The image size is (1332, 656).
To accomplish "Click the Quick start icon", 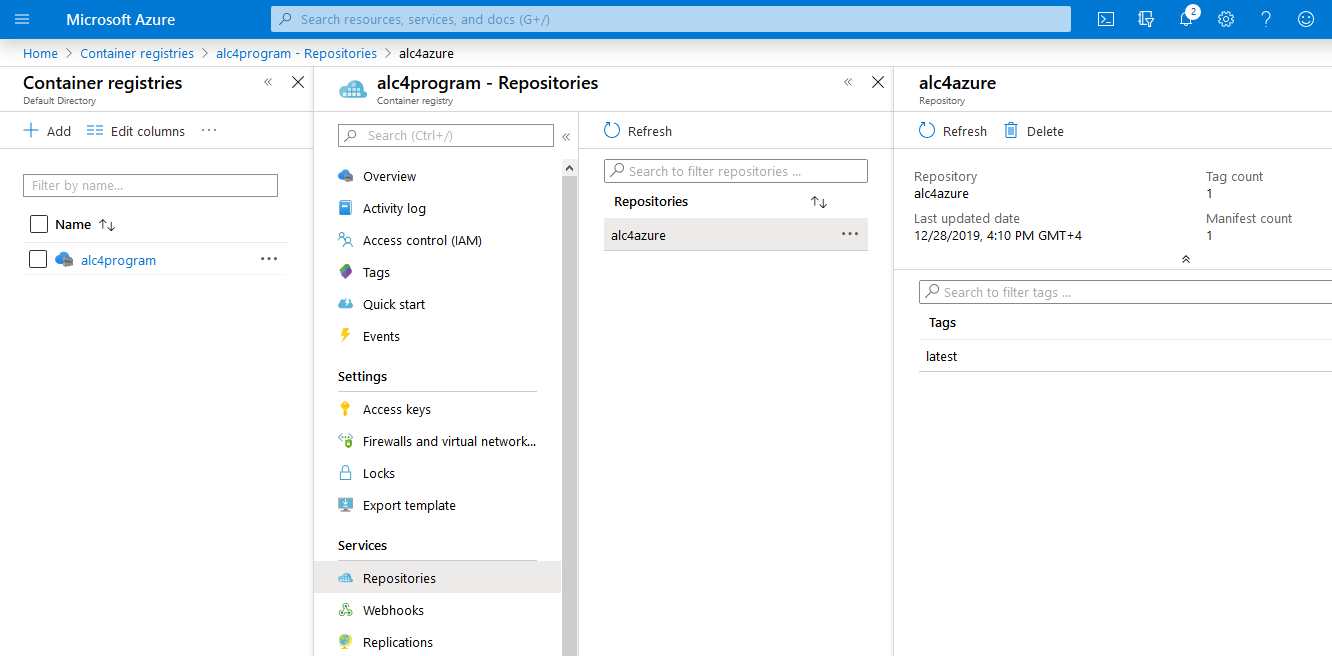I will [x=346, y=304].
